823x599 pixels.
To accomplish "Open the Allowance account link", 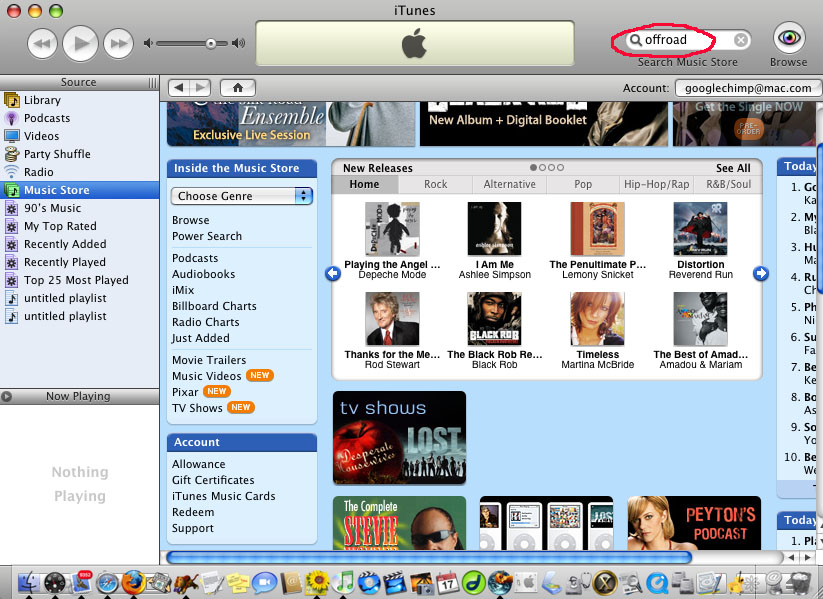I will coord(198,464).
